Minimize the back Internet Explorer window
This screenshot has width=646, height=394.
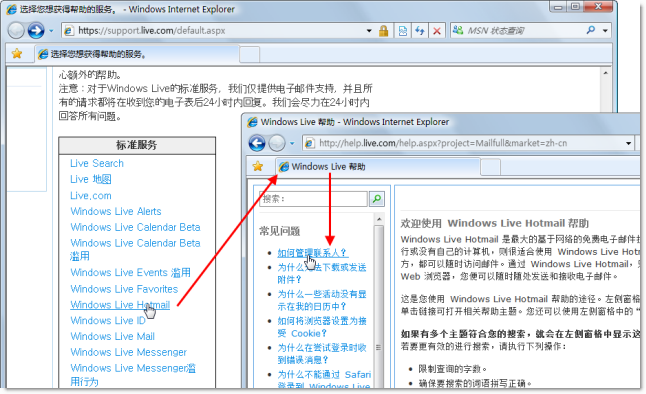[558, 7]
